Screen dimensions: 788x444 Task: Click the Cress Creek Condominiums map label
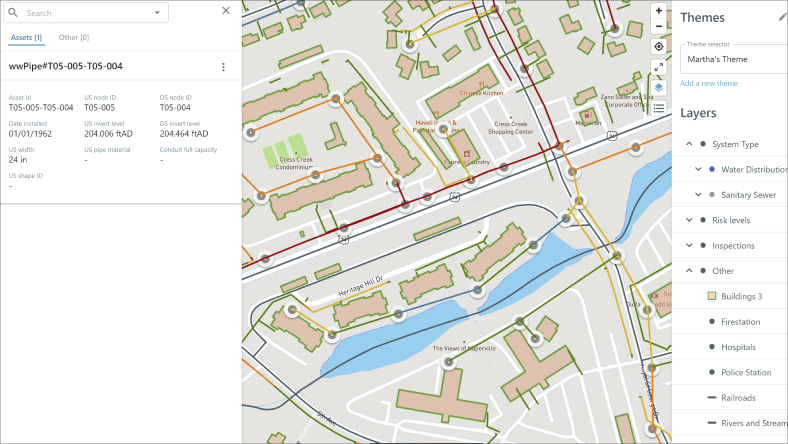click(296, 163)
